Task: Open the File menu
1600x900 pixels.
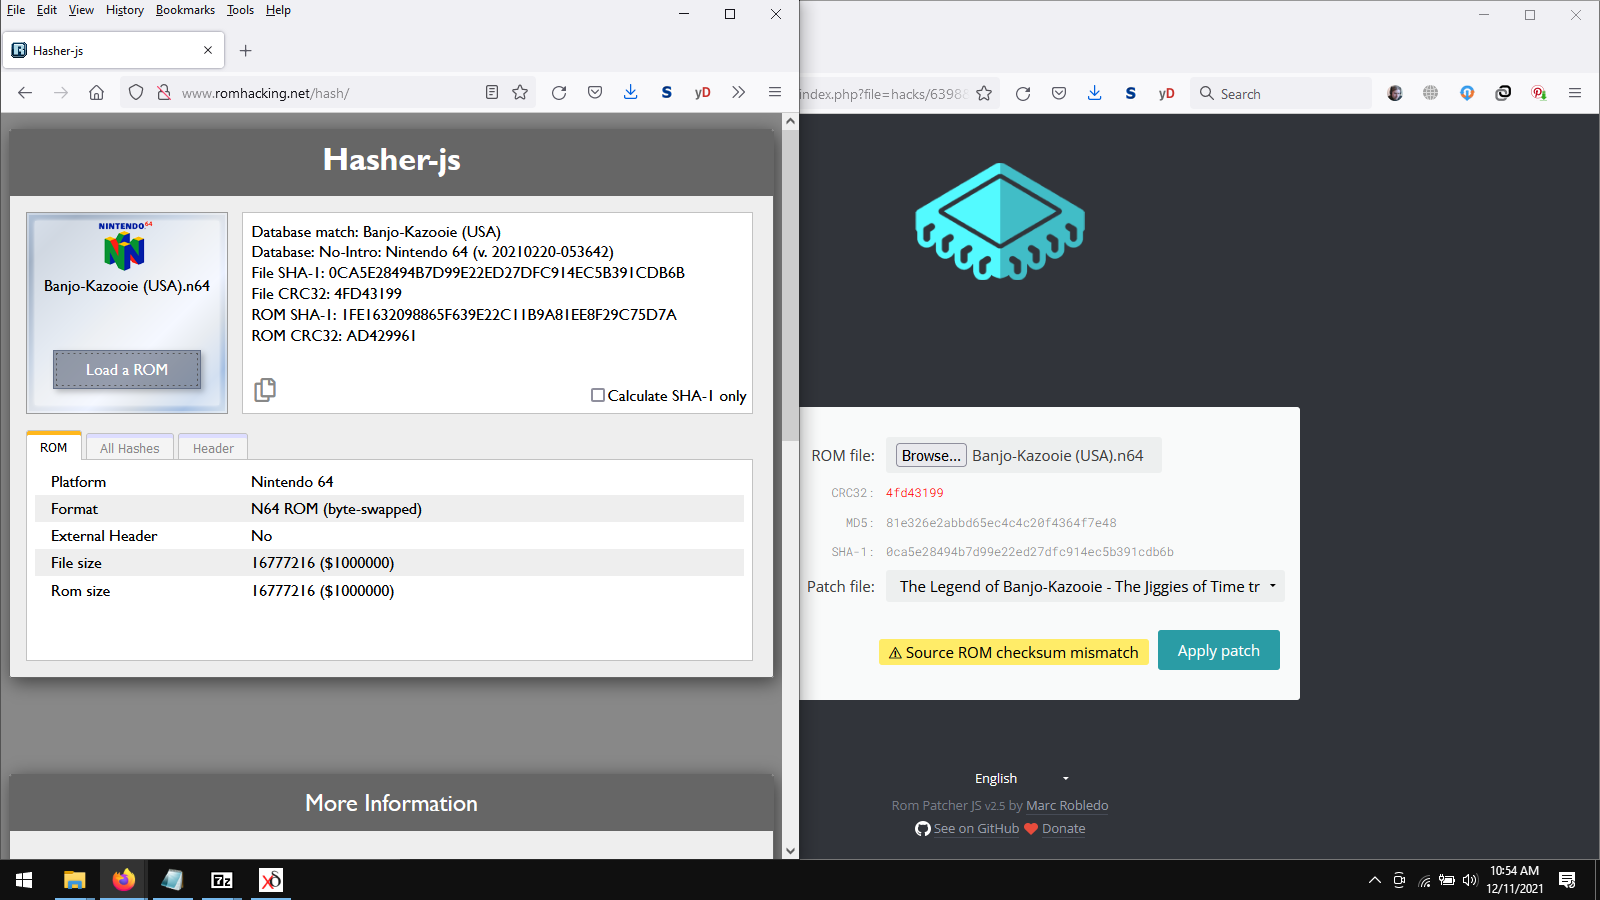Action: point(16,10)
